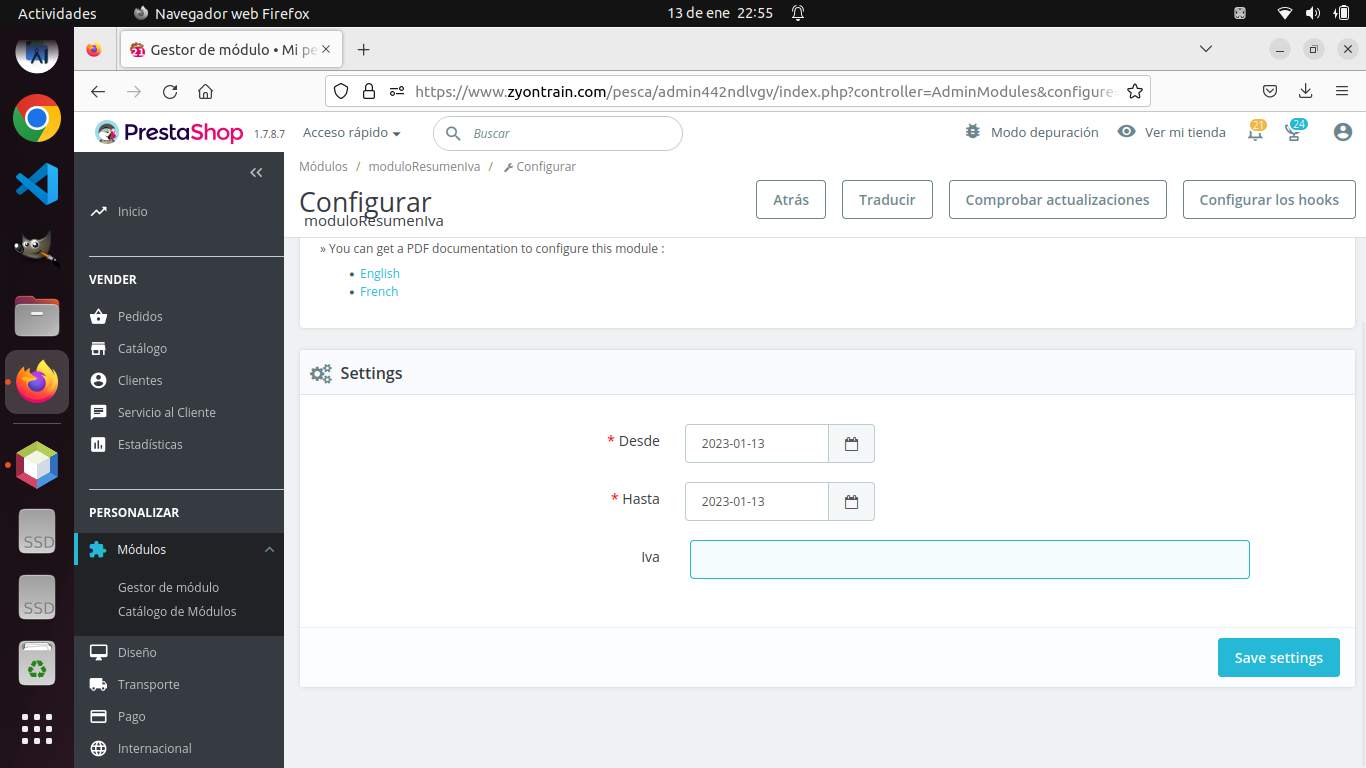
Task: Collapse the sidebar with double chevron
Action: (x=256, y=173)
